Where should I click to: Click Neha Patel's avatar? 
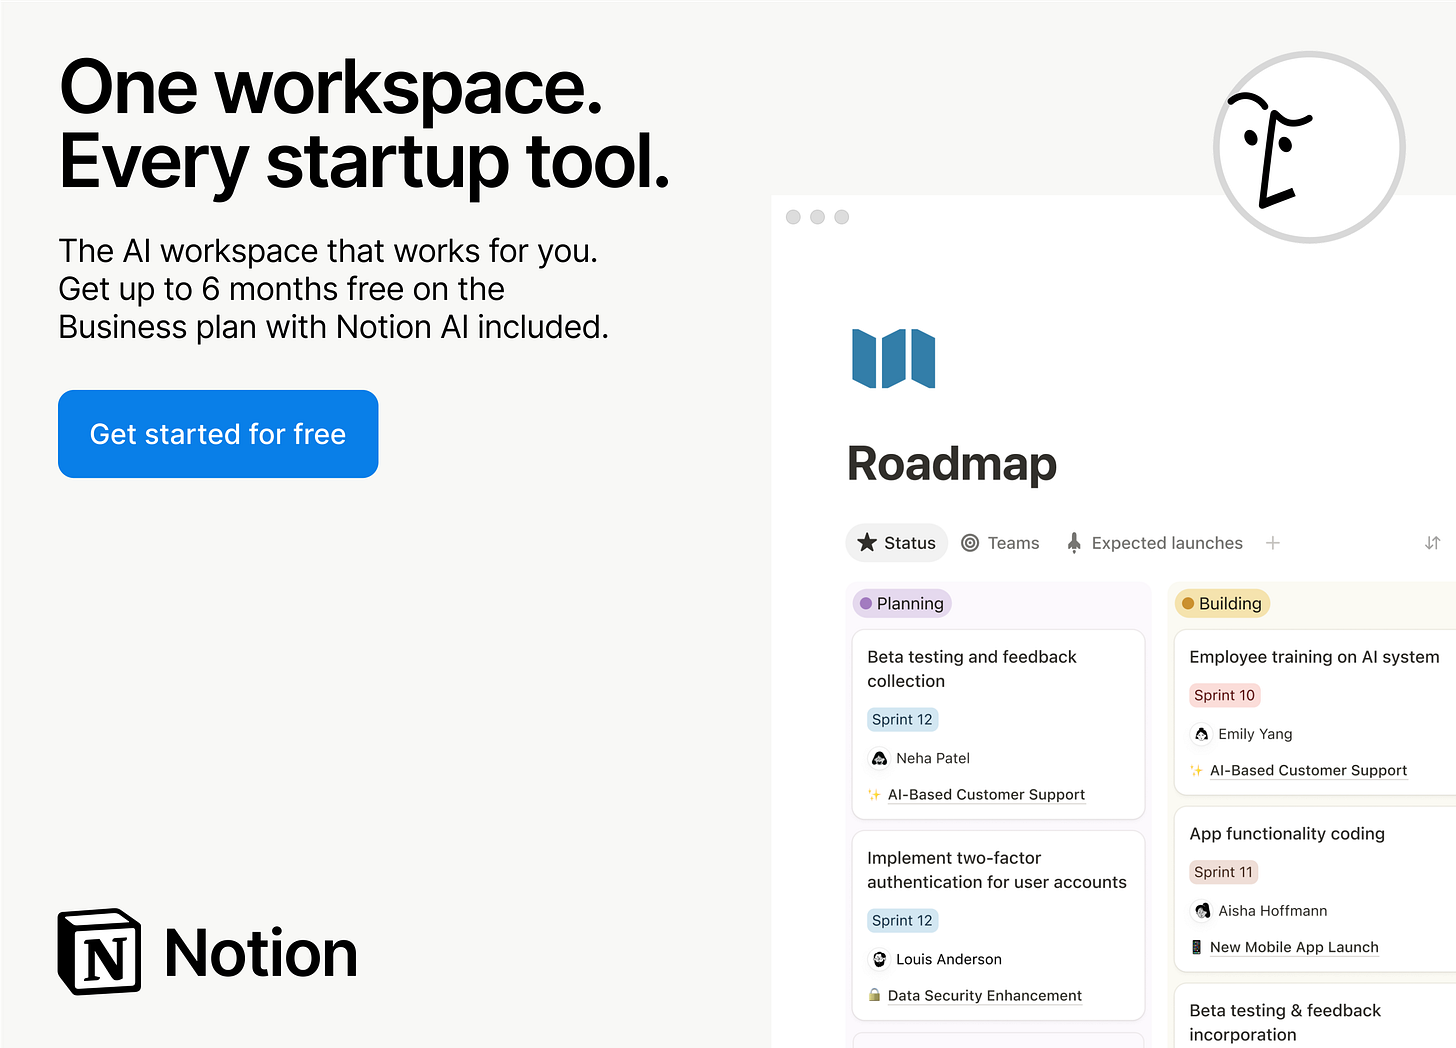click(x=879, y=758)
